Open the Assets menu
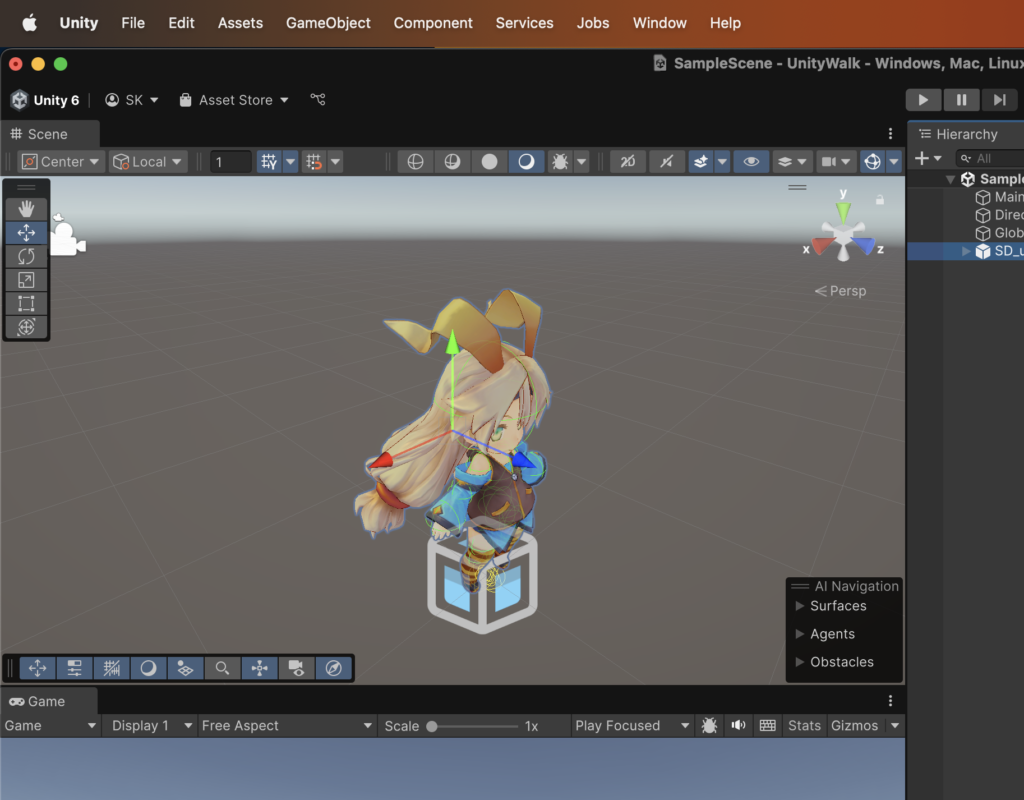The image size is (1024, 800). coord(240,24)
